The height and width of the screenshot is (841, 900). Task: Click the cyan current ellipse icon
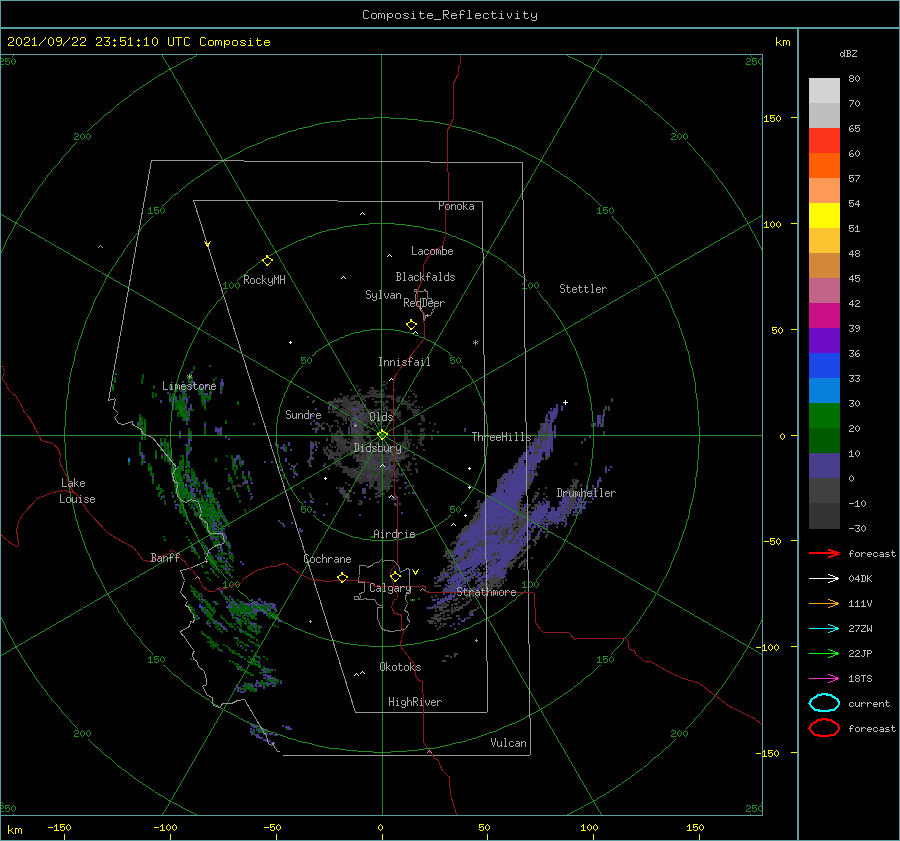pyautogui.click(x=824, y=703)
